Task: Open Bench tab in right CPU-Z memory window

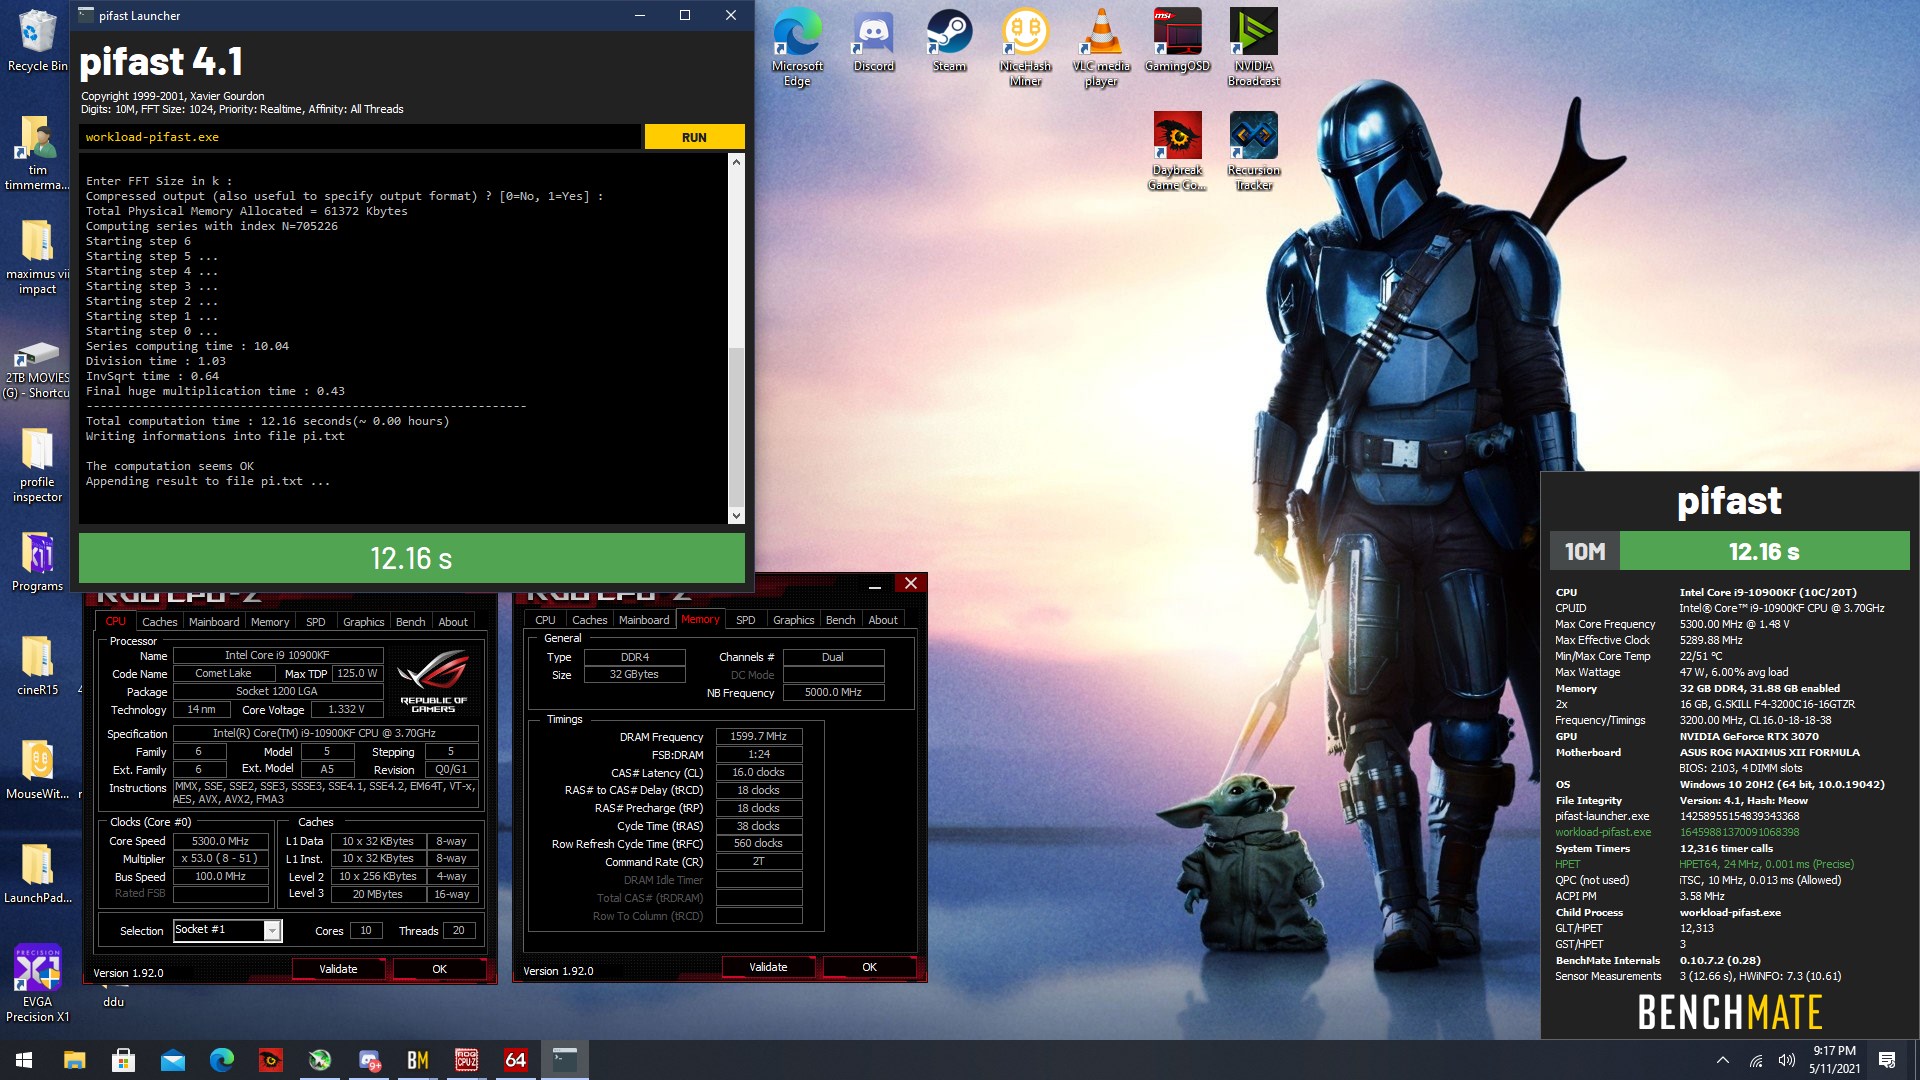Action: click(840, 619)
